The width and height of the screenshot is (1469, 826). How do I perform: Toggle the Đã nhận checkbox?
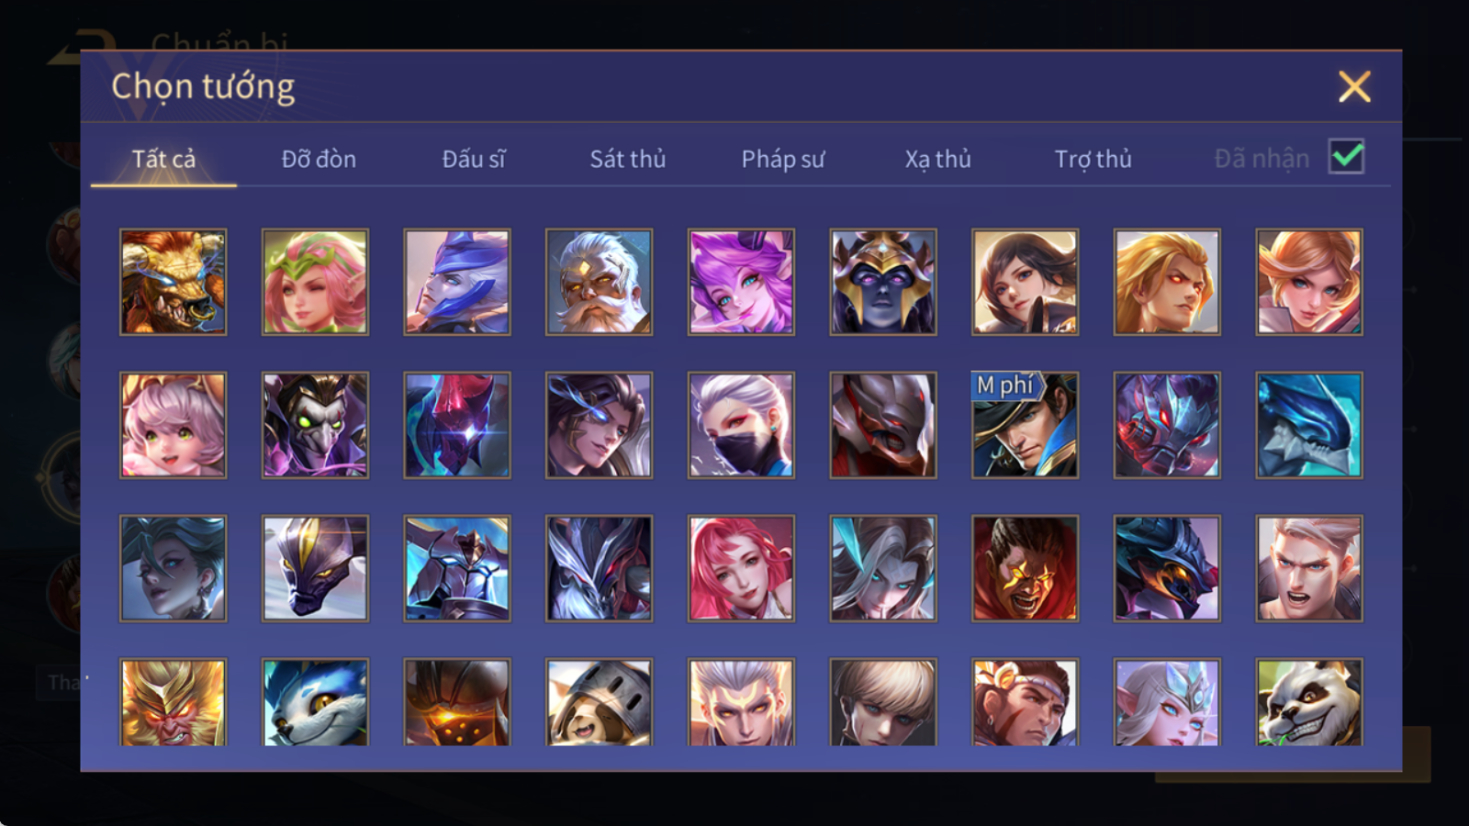[x=1346, y=157]
